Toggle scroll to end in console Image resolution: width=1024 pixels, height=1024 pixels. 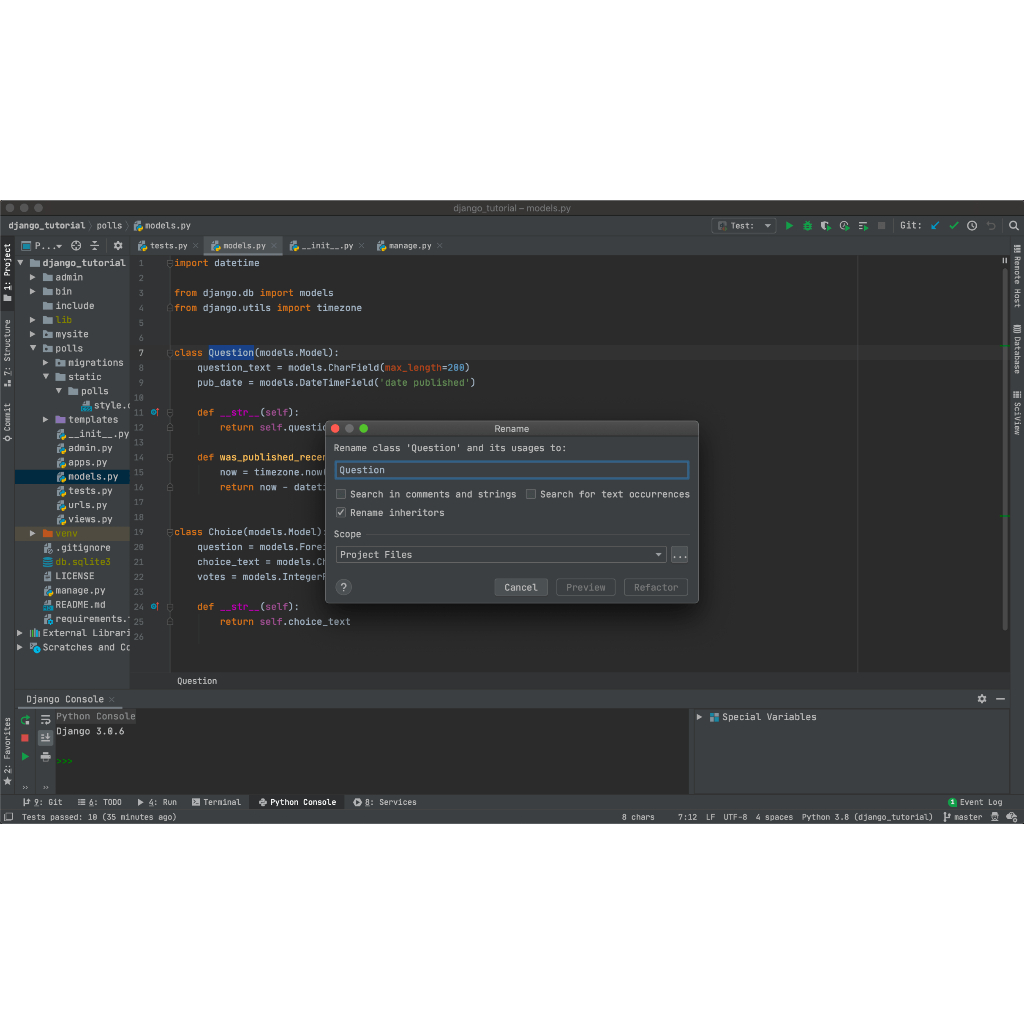click(x=46, y=738)
